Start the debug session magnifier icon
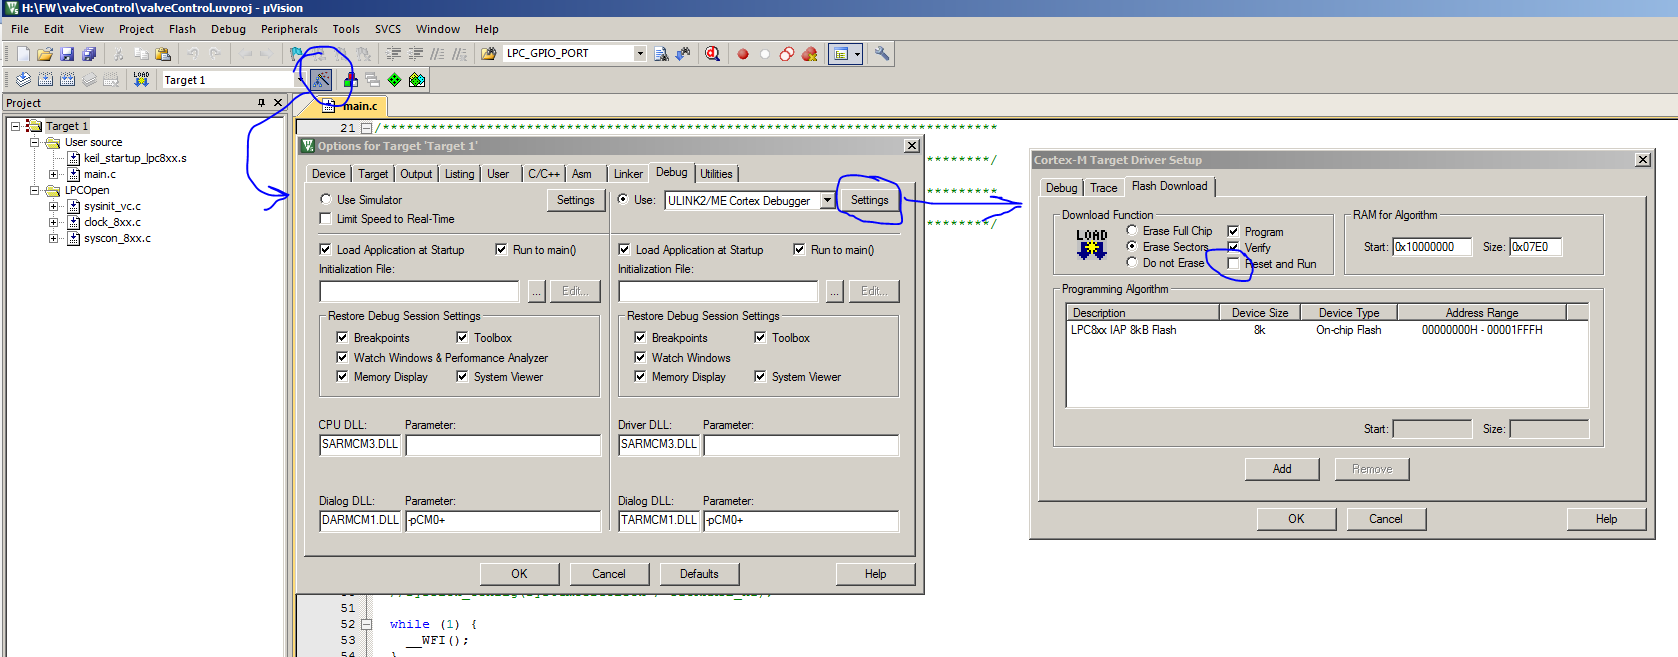The height and width of the screenshot is (657, 1678). coord(712,54)
